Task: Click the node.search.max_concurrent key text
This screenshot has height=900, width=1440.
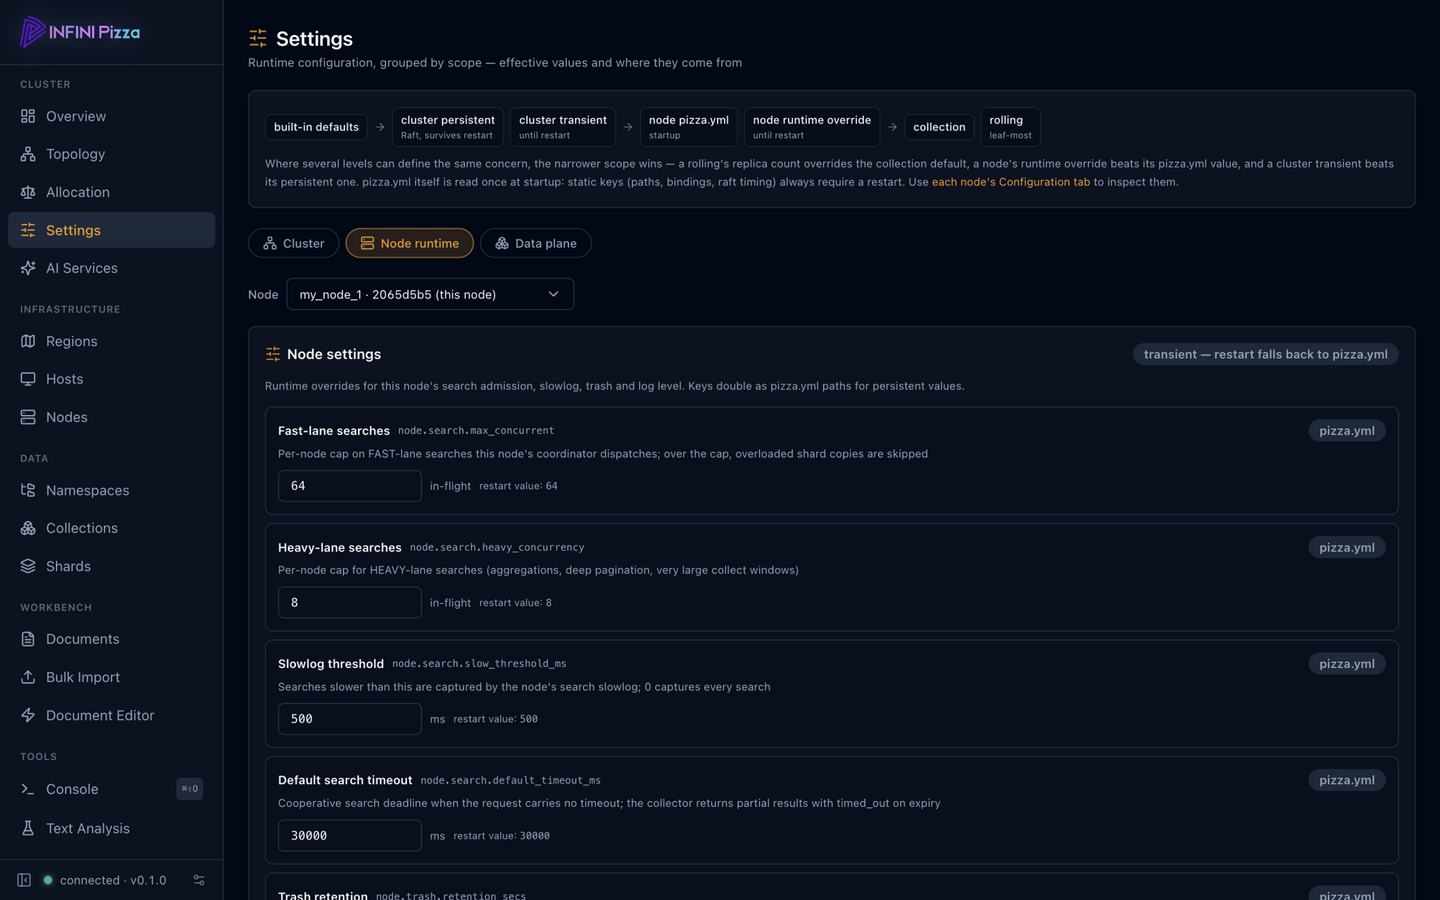Action: point(476,431)
